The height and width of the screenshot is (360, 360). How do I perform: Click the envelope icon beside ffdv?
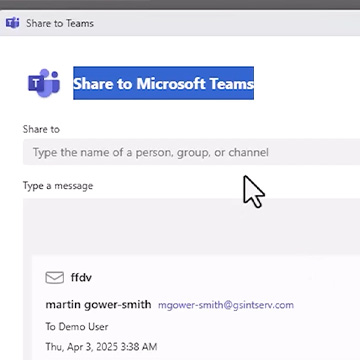(x=54, y=278)
